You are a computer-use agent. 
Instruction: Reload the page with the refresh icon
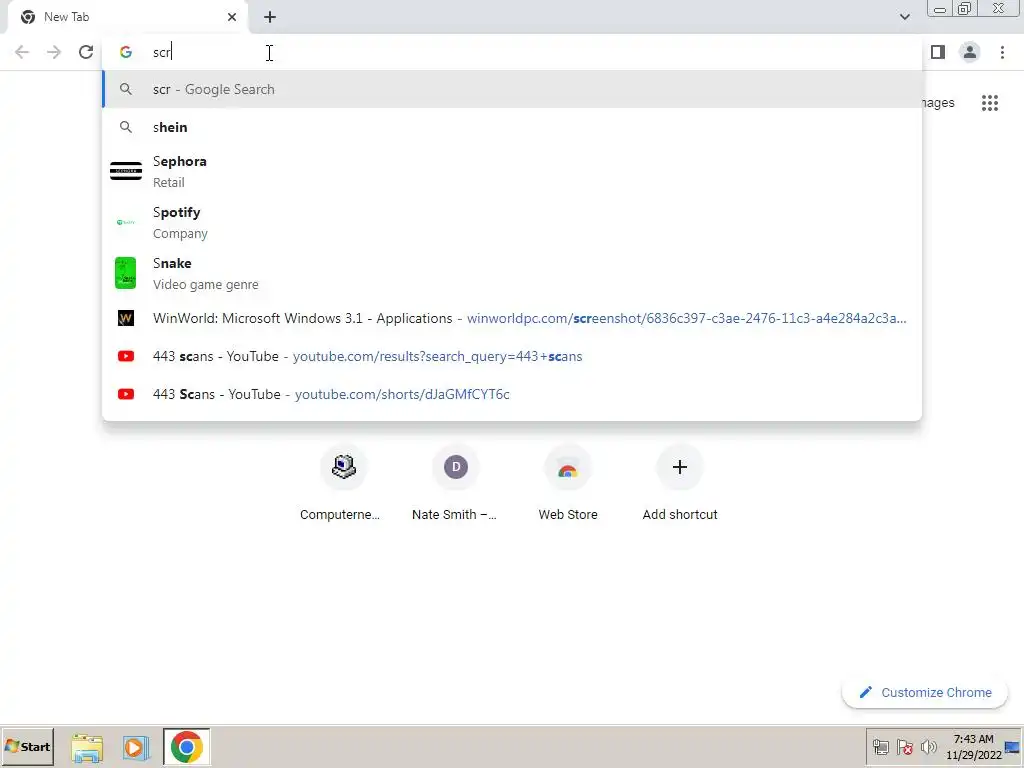pos(86,52)
